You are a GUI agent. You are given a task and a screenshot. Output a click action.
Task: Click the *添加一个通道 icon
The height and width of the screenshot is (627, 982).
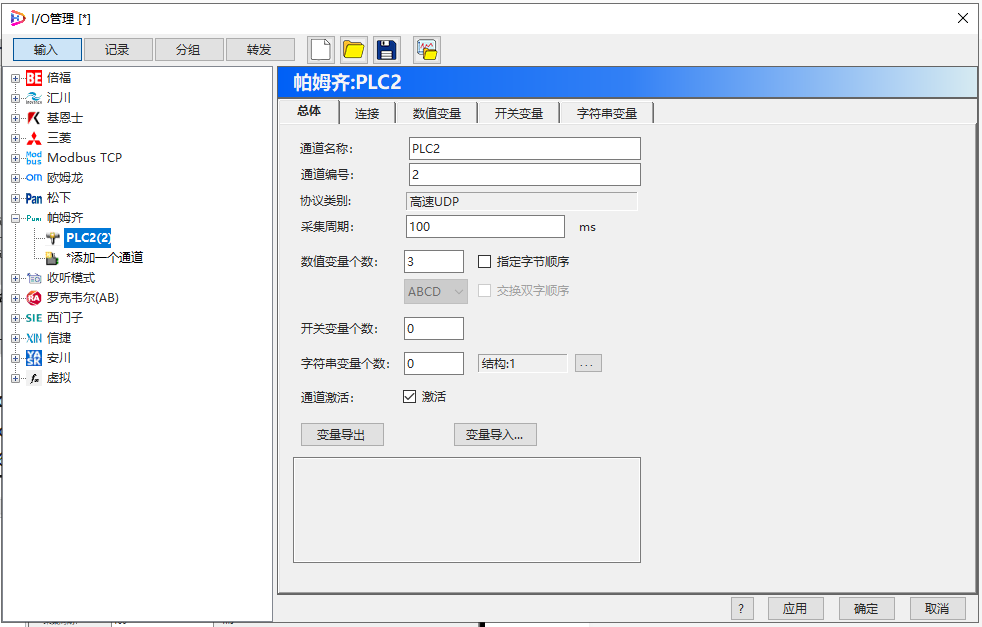[53, 257]
